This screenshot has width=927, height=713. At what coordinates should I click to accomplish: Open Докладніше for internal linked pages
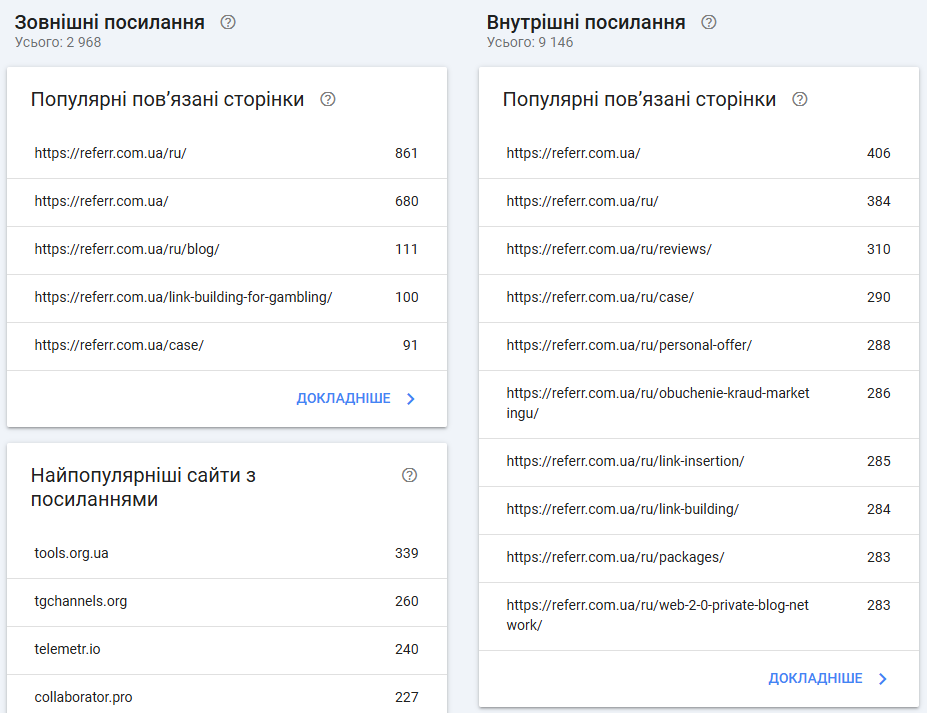(x=815, y=679)
